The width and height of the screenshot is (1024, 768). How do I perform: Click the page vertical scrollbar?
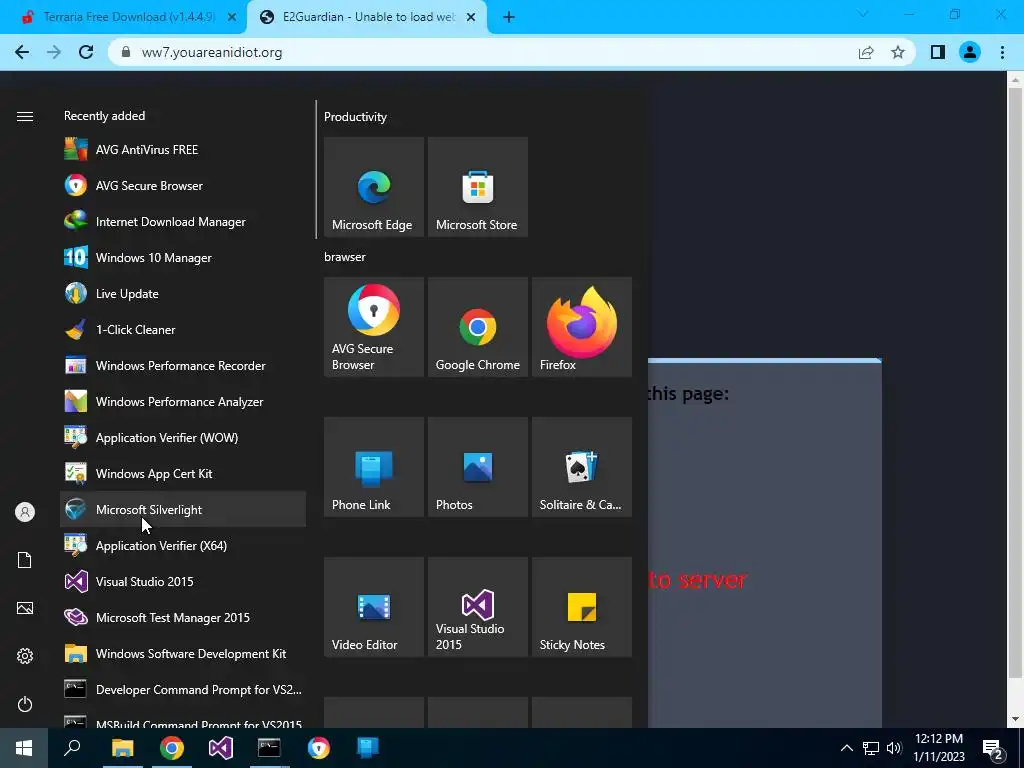1015,384
